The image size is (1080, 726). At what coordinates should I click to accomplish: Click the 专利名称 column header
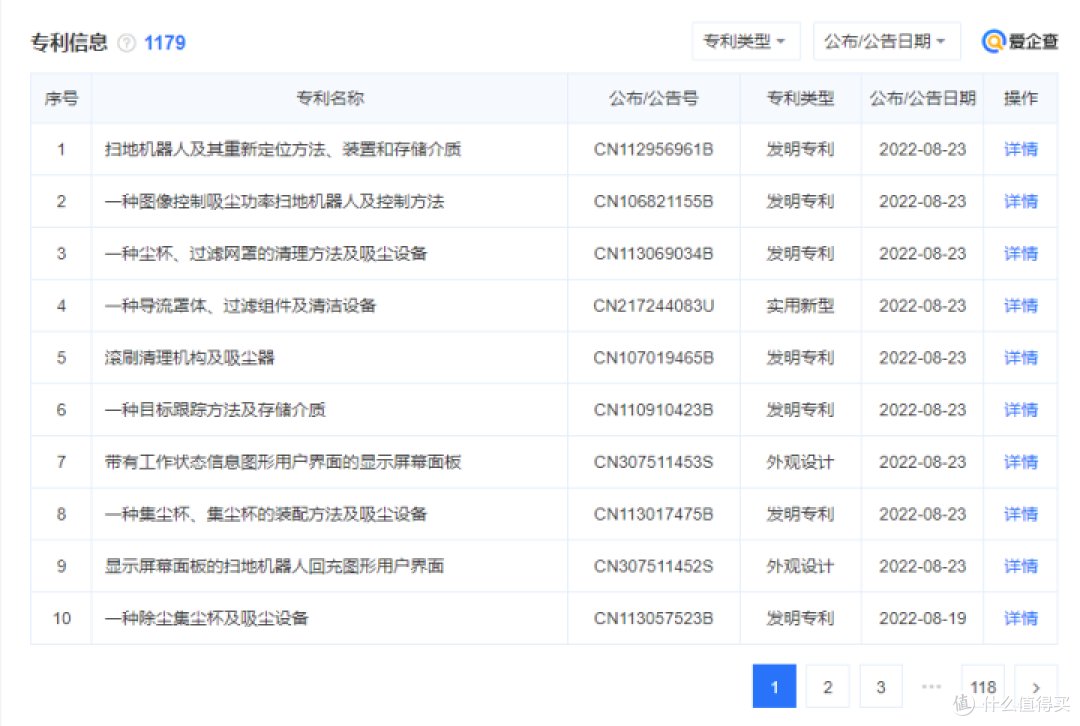[330, 98]
